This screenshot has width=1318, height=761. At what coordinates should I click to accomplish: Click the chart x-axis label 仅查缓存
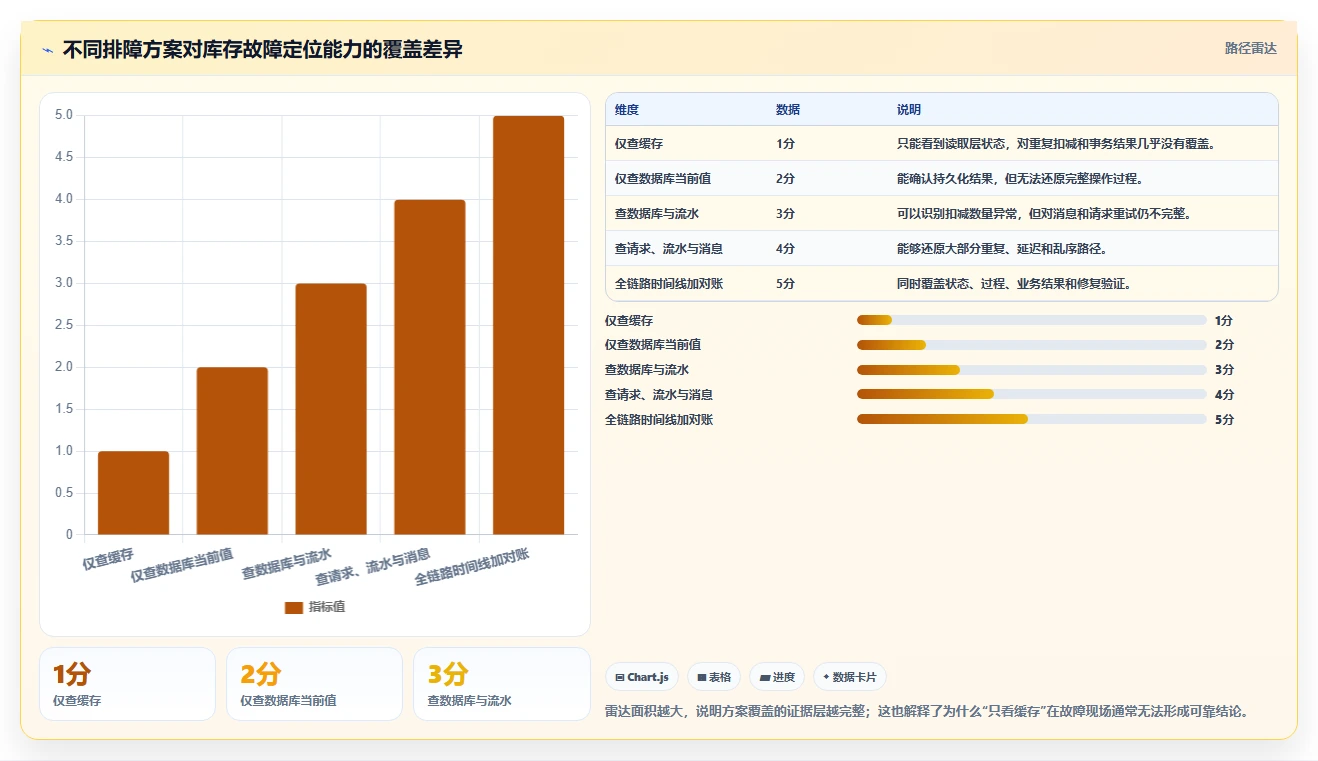tap(108, 559)
